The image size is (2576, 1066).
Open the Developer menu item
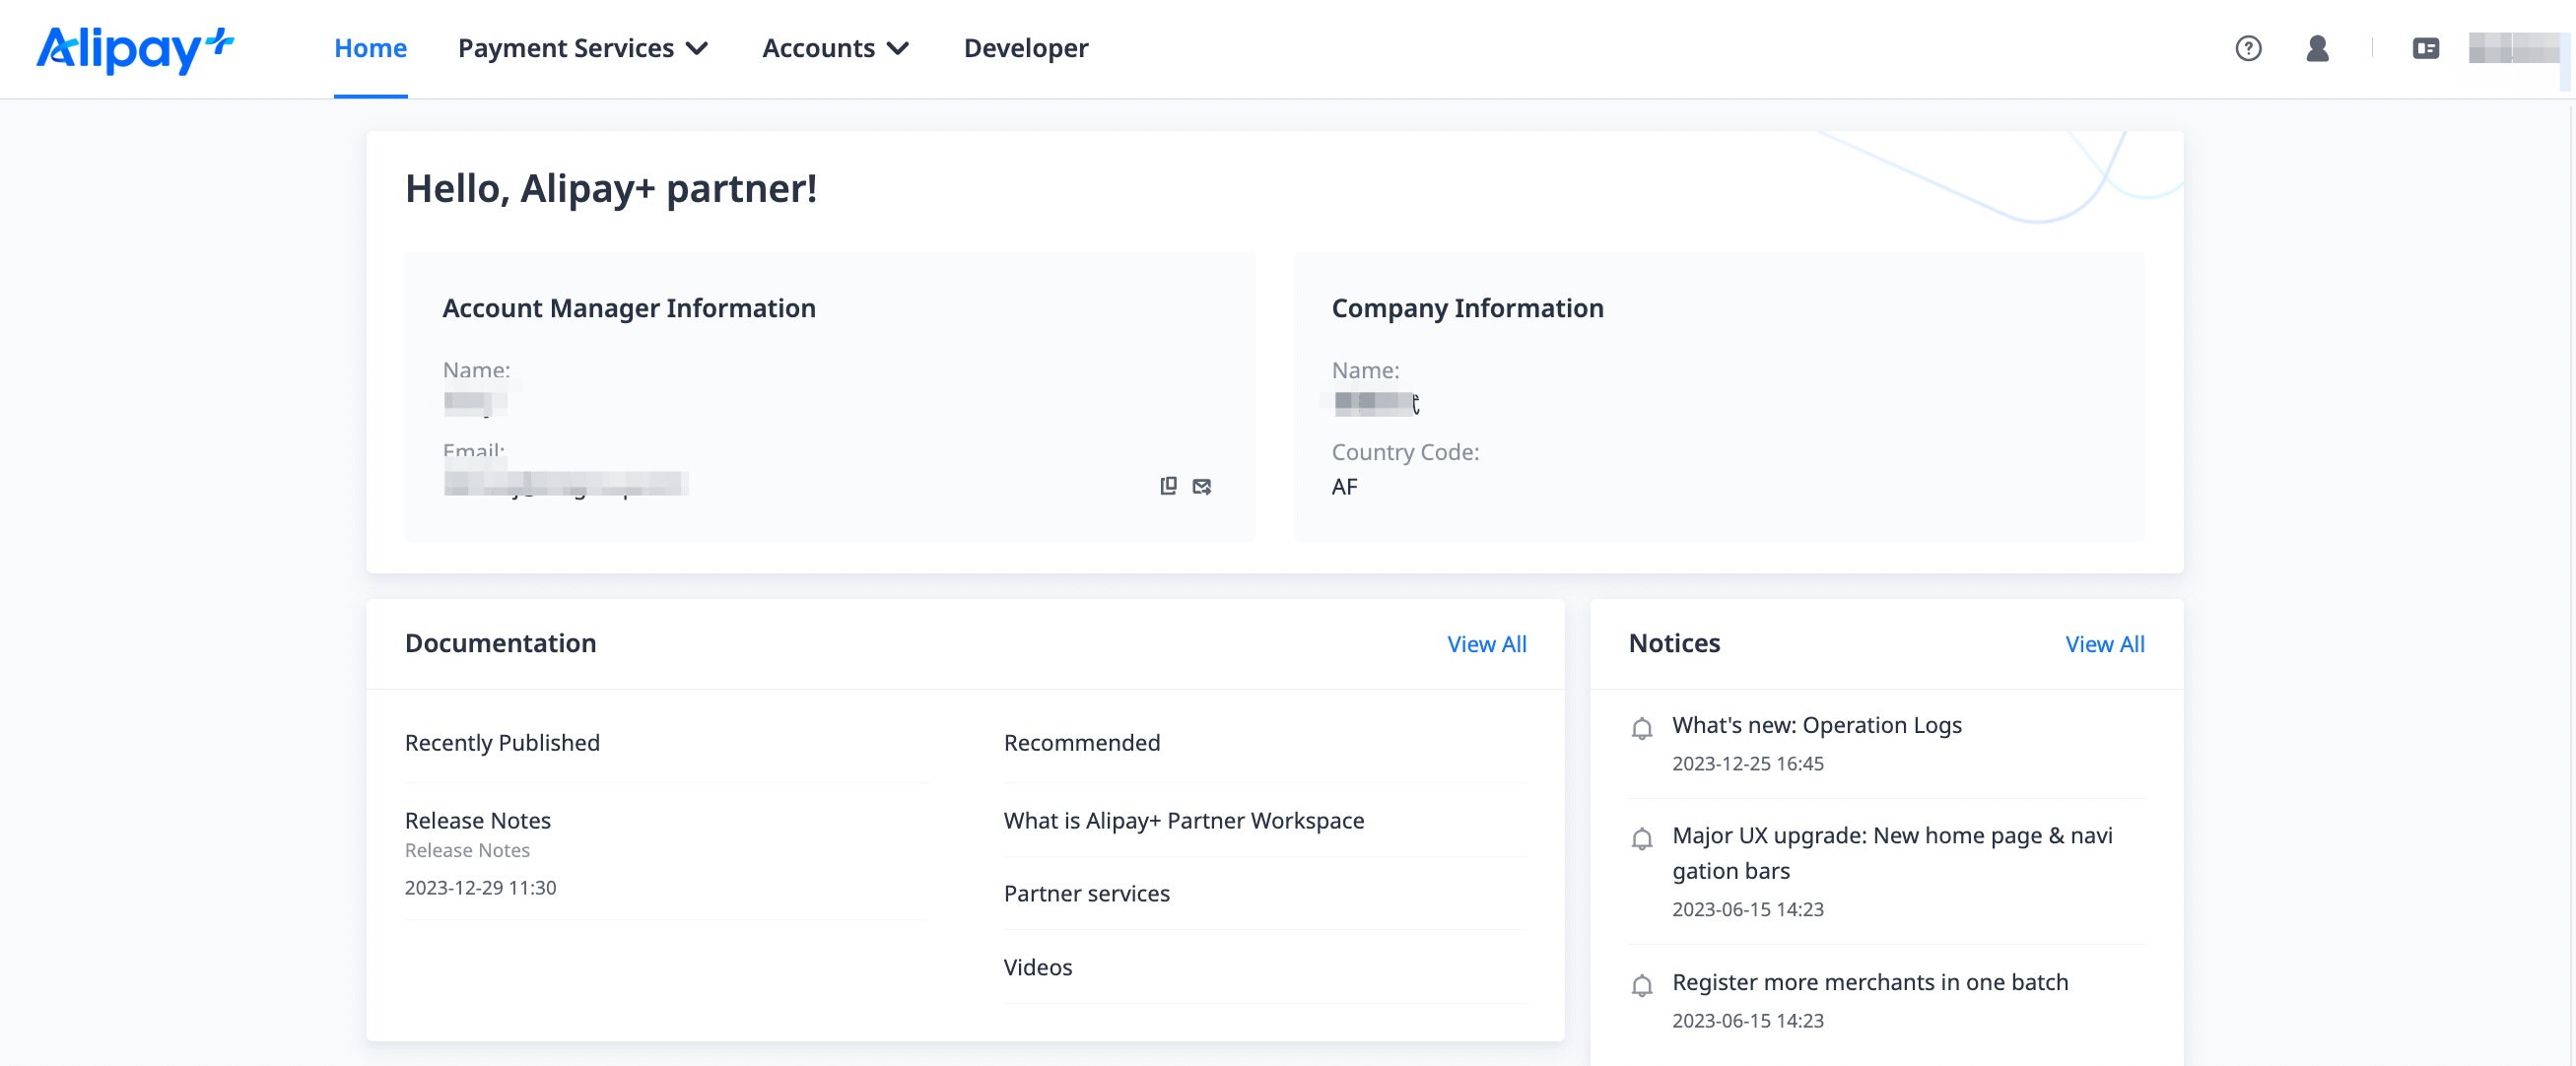coord(1025,49)
